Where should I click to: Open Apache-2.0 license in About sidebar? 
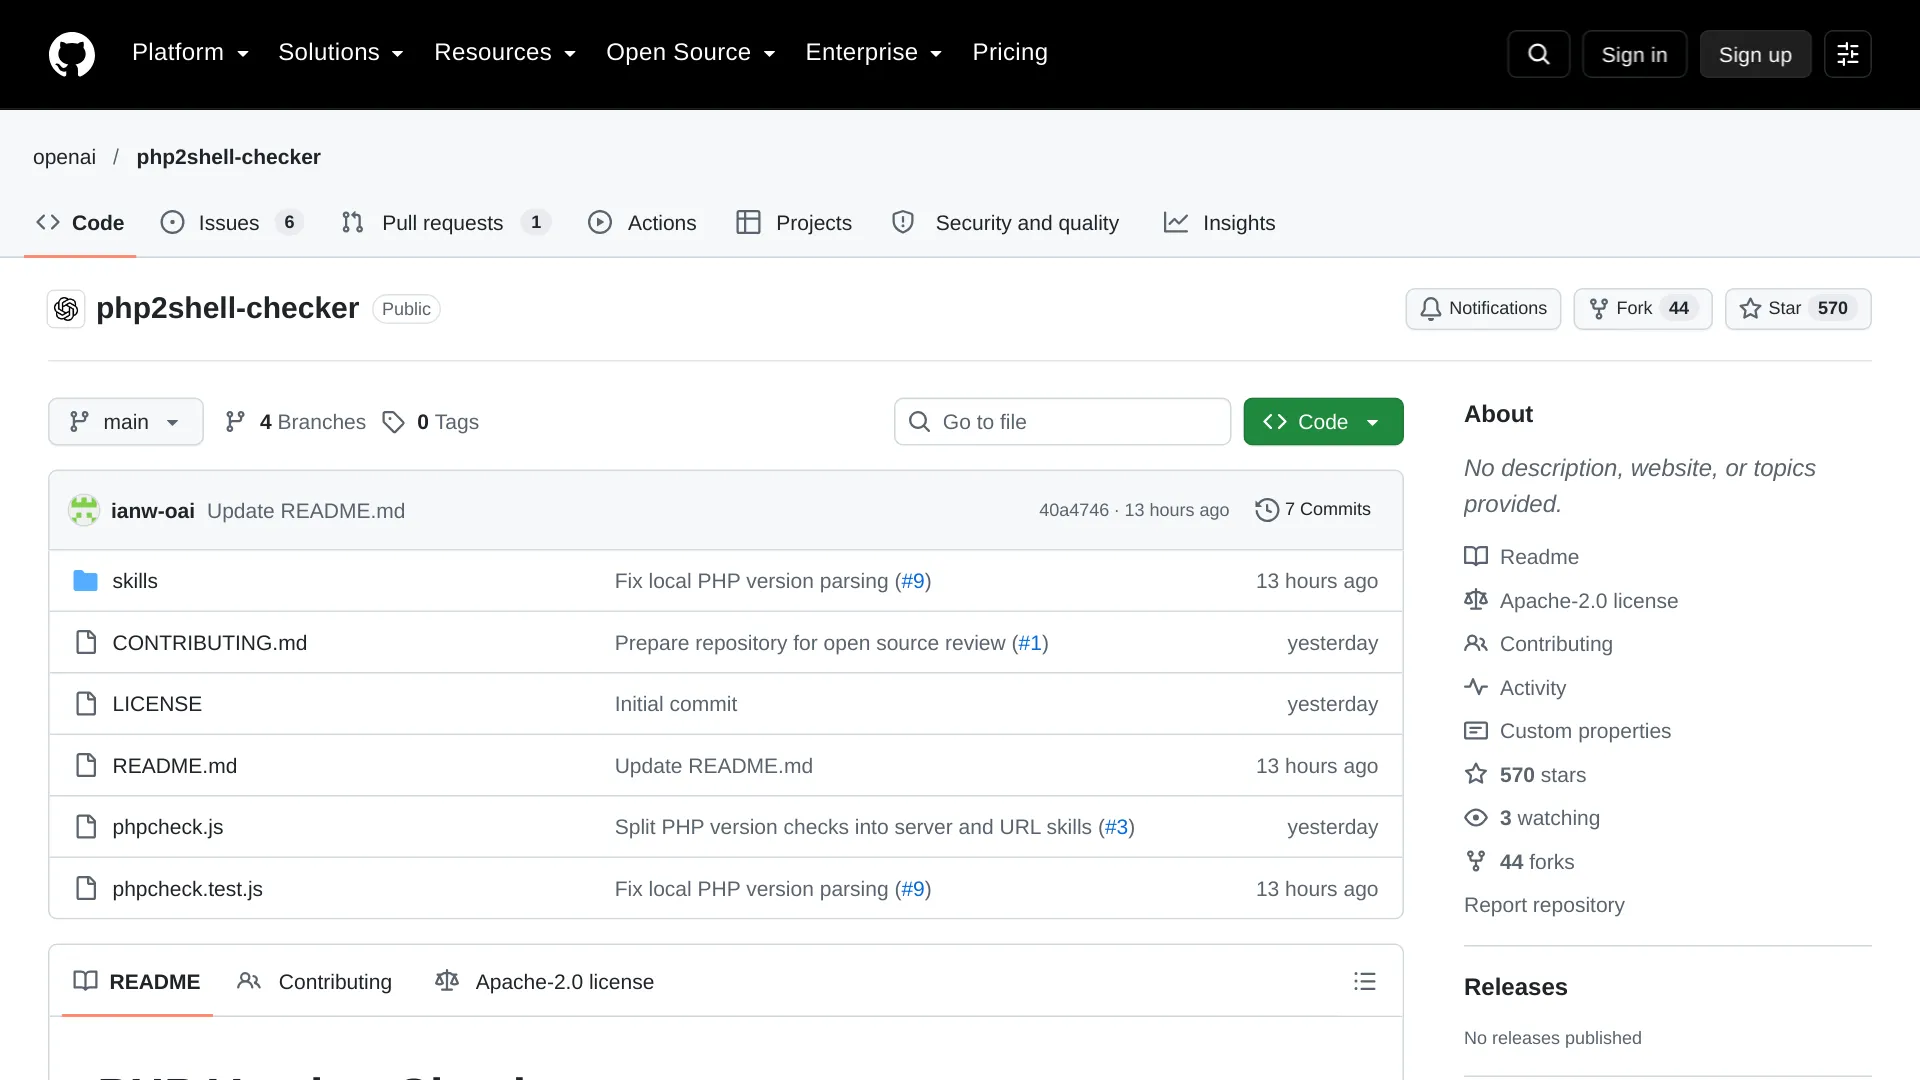(x=1571, y=601)
